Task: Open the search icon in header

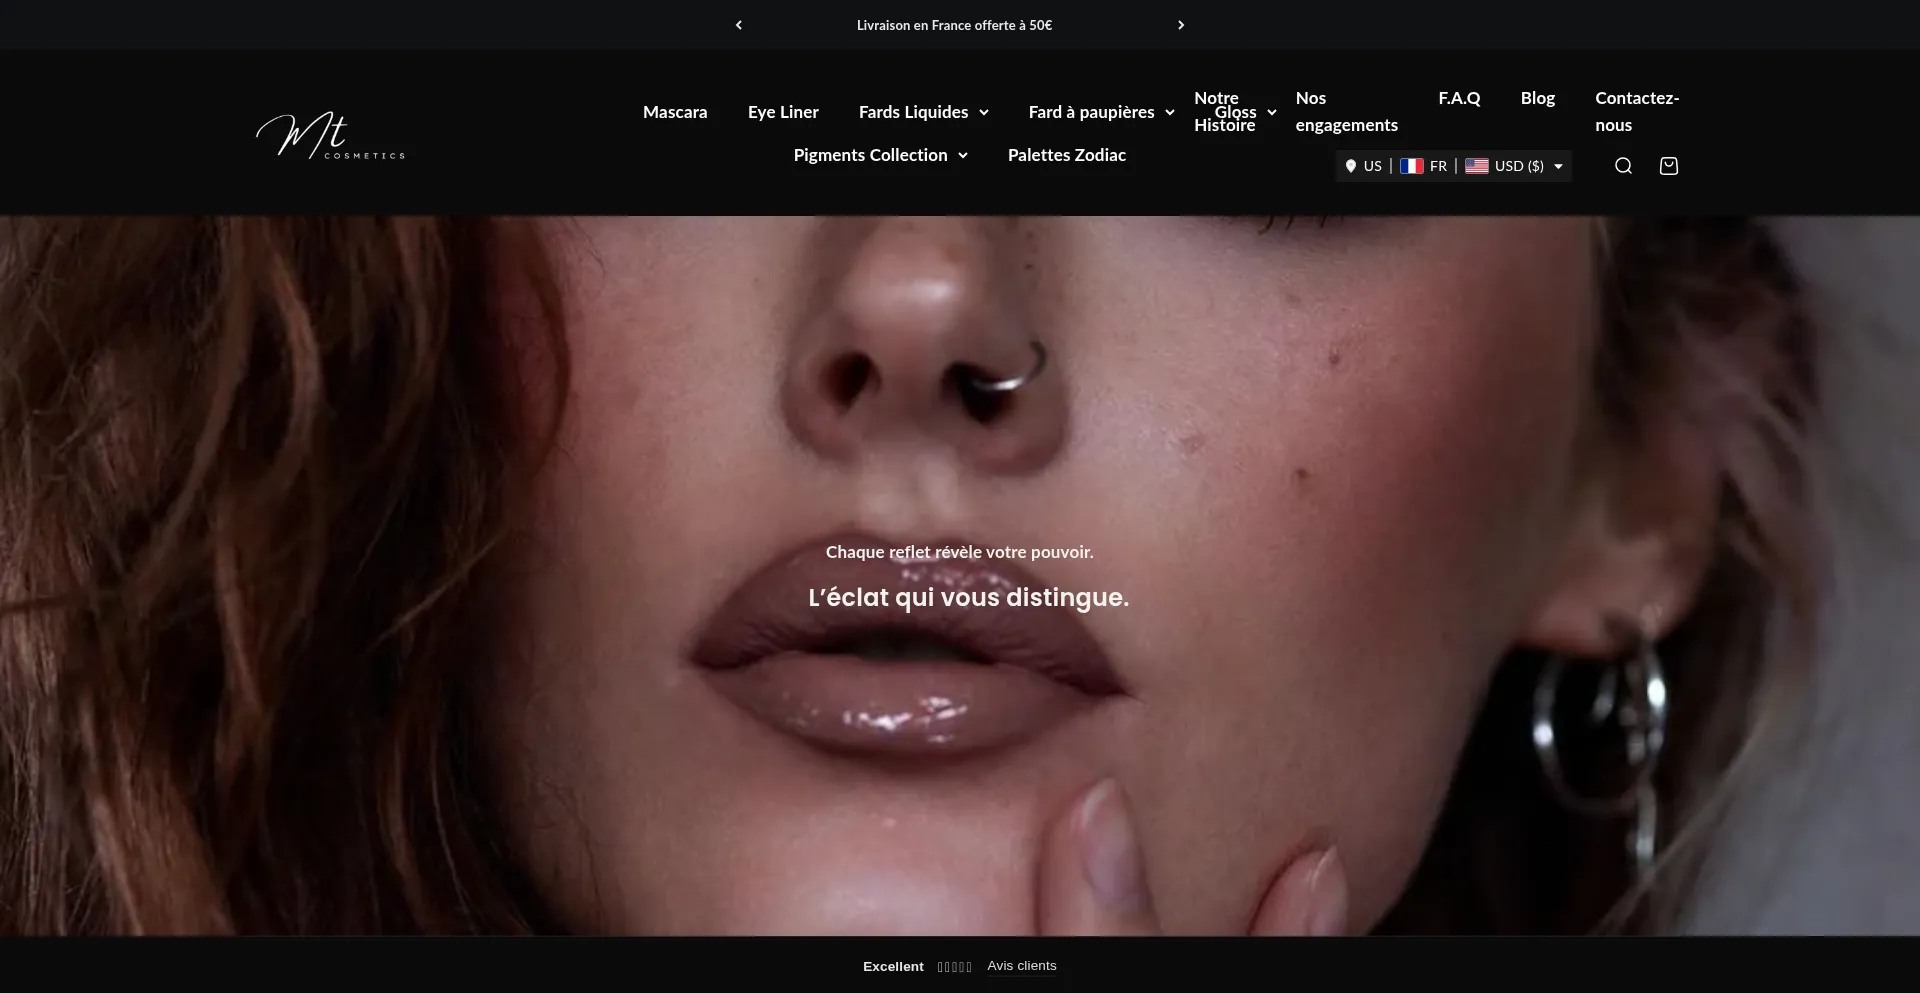Action: [1623, 166]
